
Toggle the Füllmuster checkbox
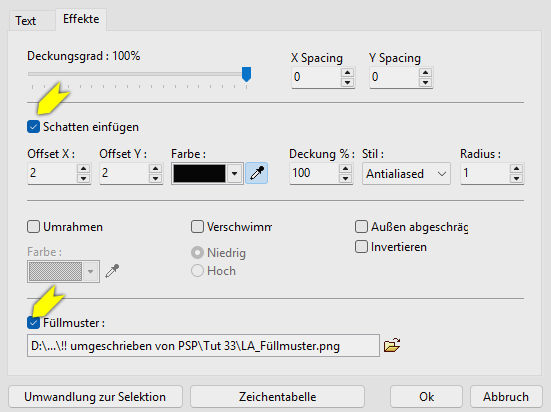click(33, 322)
